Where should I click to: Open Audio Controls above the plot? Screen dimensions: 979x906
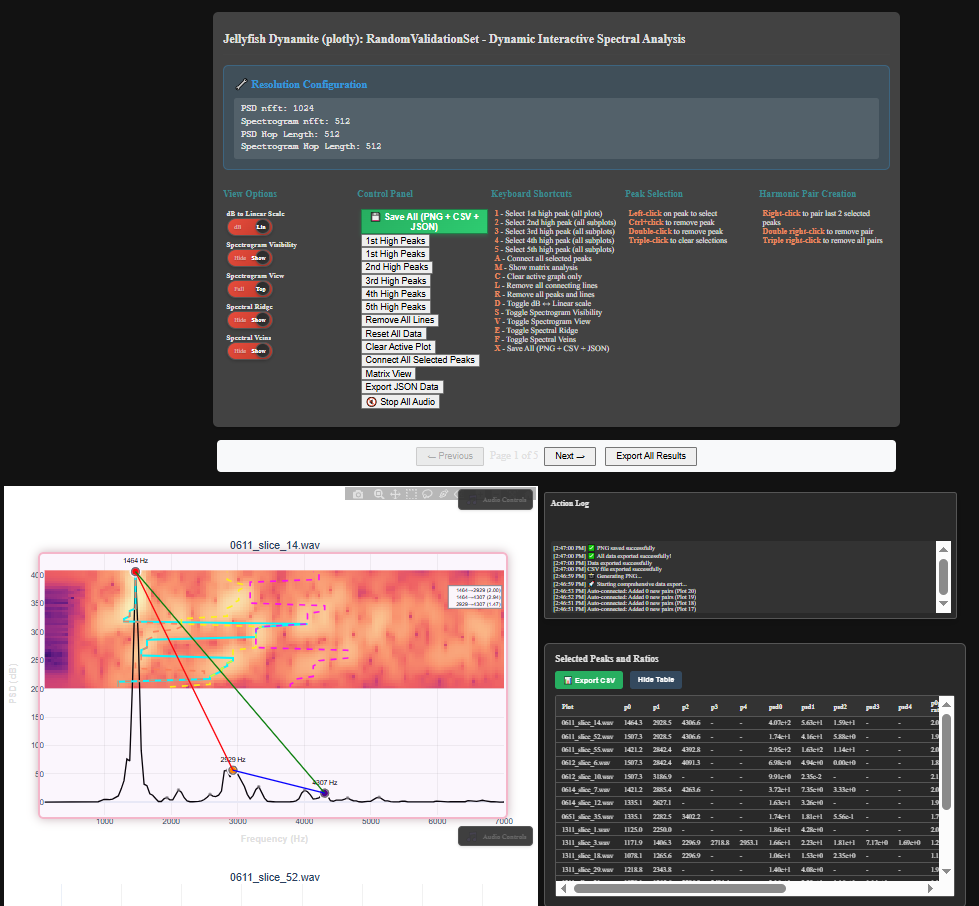pos(495,500)
